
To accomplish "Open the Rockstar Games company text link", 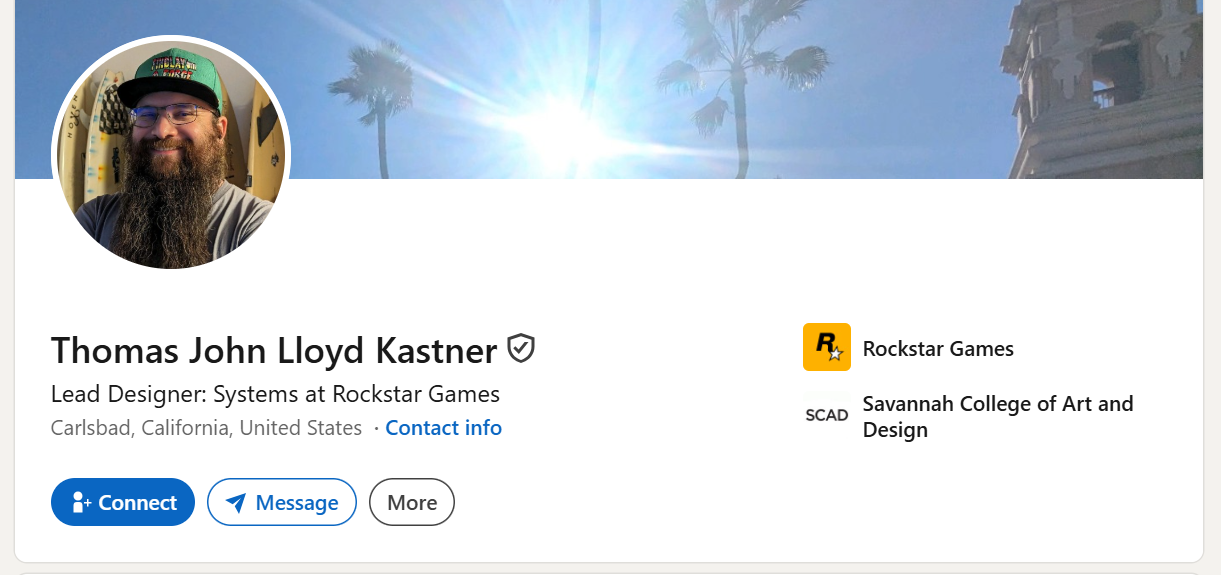I will click(x=938, y=349).
